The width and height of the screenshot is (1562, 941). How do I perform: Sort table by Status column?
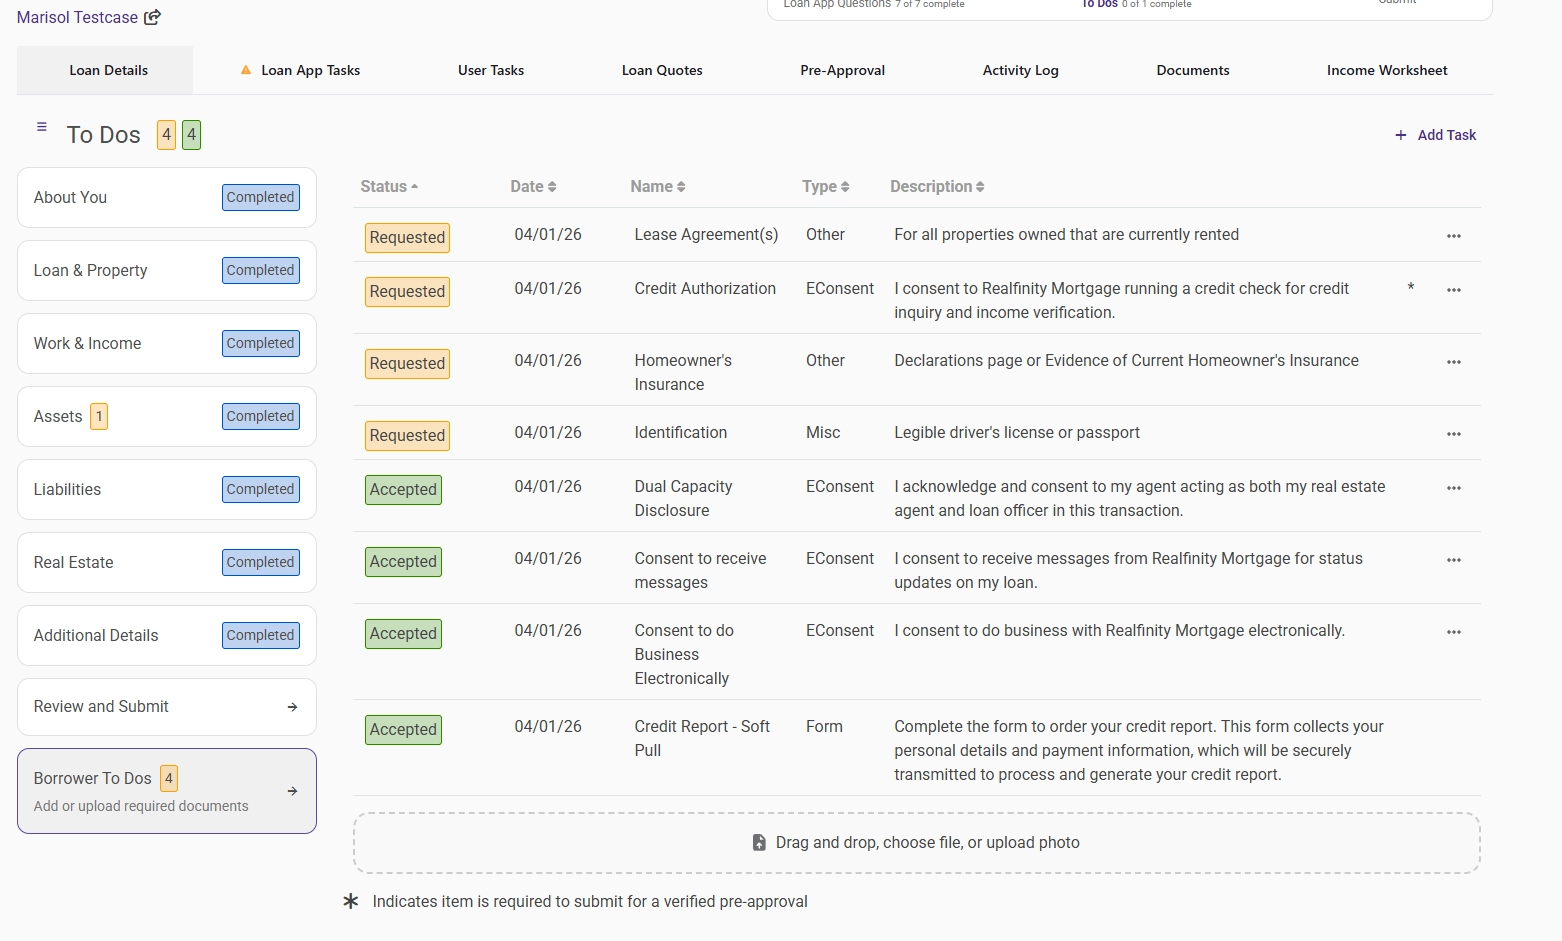(389, 187)
